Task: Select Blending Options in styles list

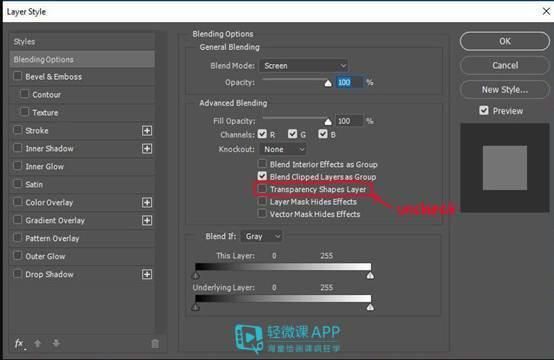Action: click(82, 59)
